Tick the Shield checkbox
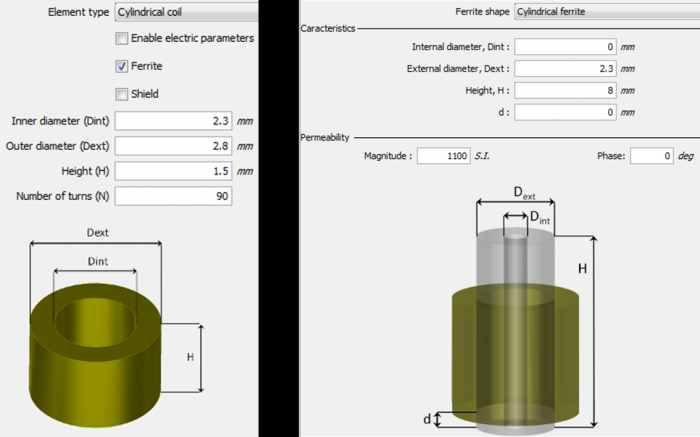This screenshot has height=437, width=700. tap(121, 94)
